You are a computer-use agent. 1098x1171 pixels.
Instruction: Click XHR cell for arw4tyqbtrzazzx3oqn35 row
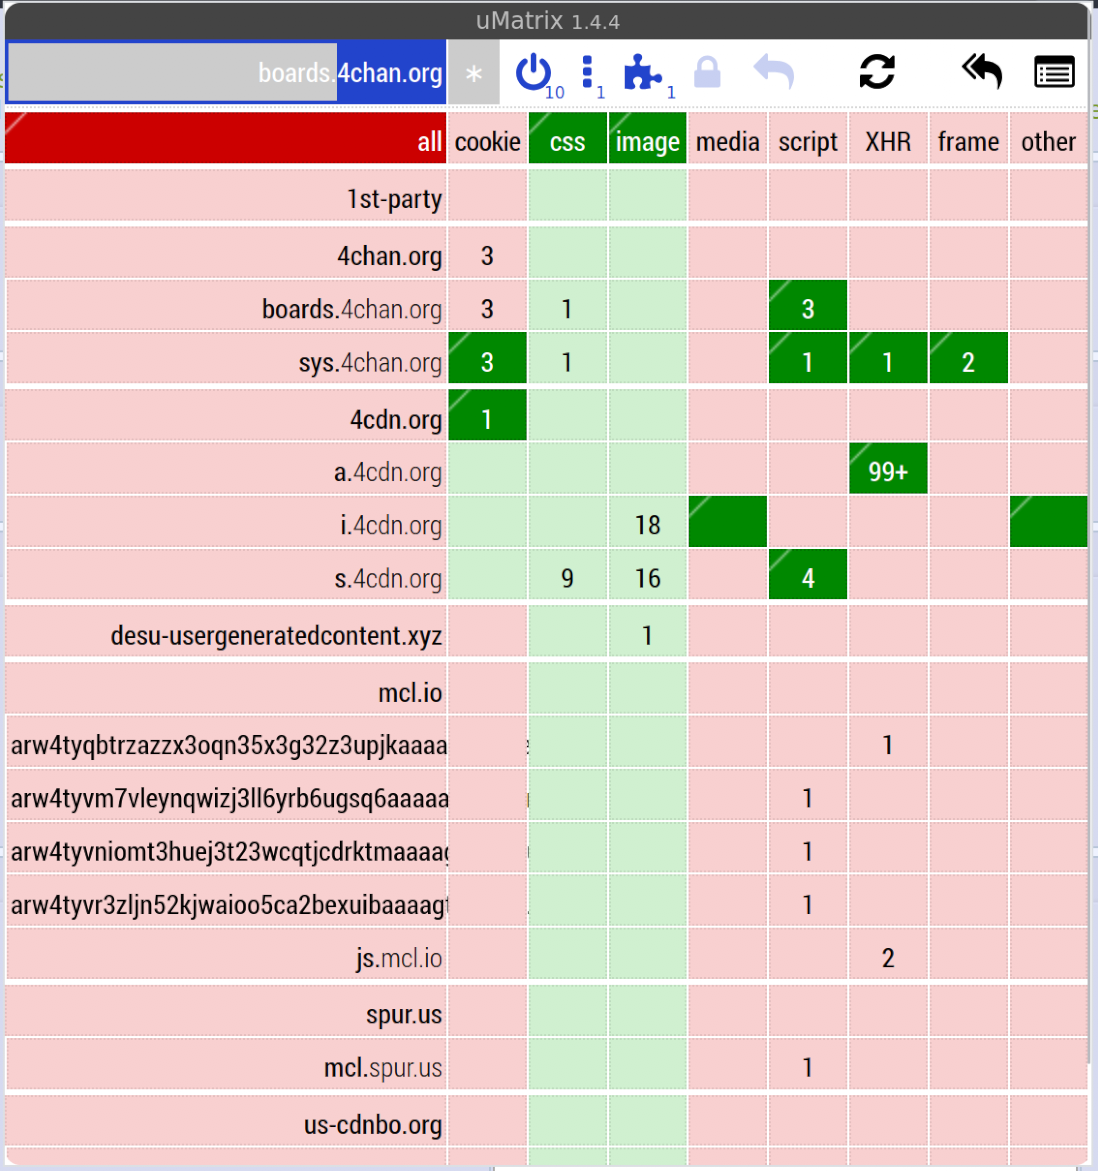tap(888, 742)
